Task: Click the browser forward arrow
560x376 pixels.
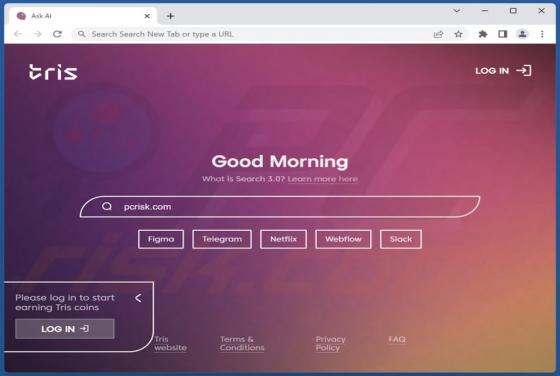Action: pos(38,34)
